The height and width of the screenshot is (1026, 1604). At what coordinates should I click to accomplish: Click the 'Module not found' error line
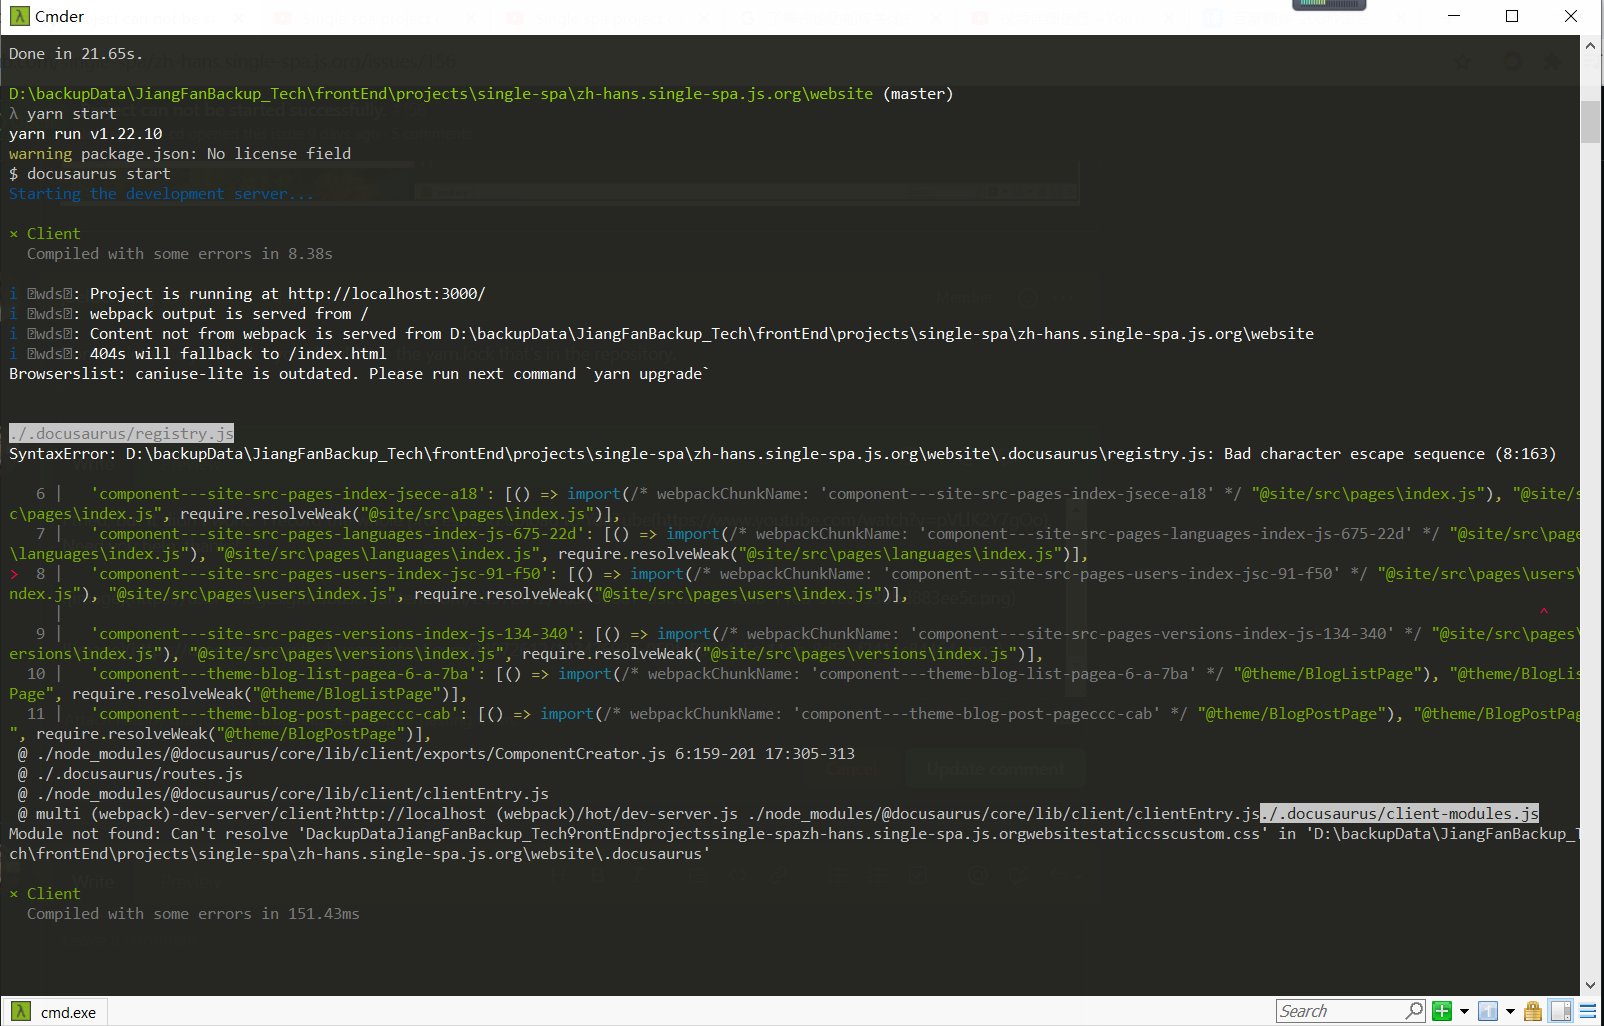[795, 843]
